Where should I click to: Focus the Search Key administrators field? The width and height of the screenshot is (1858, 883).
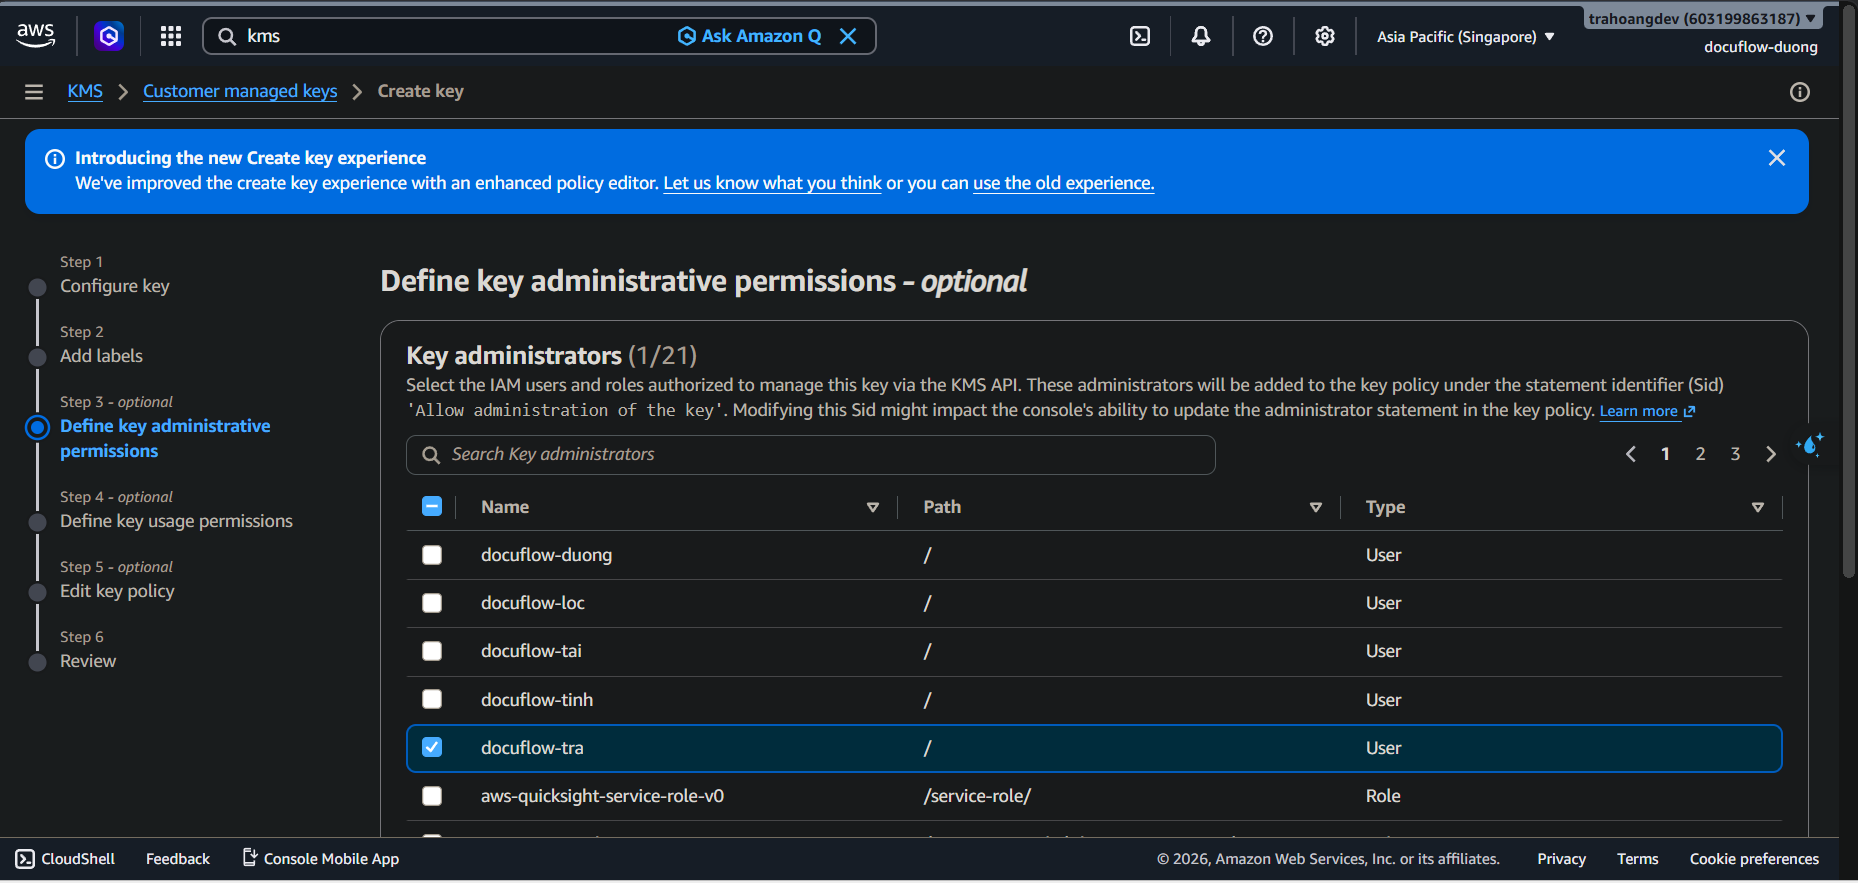(x=811, y=455)
